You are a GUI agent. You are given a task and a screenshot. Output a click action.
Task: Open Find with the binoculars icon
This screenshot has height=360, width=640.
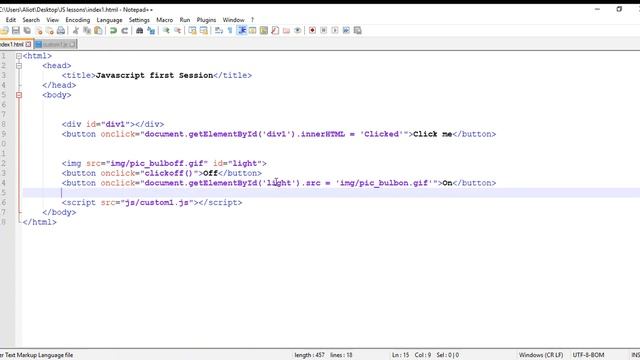point(140,31)
